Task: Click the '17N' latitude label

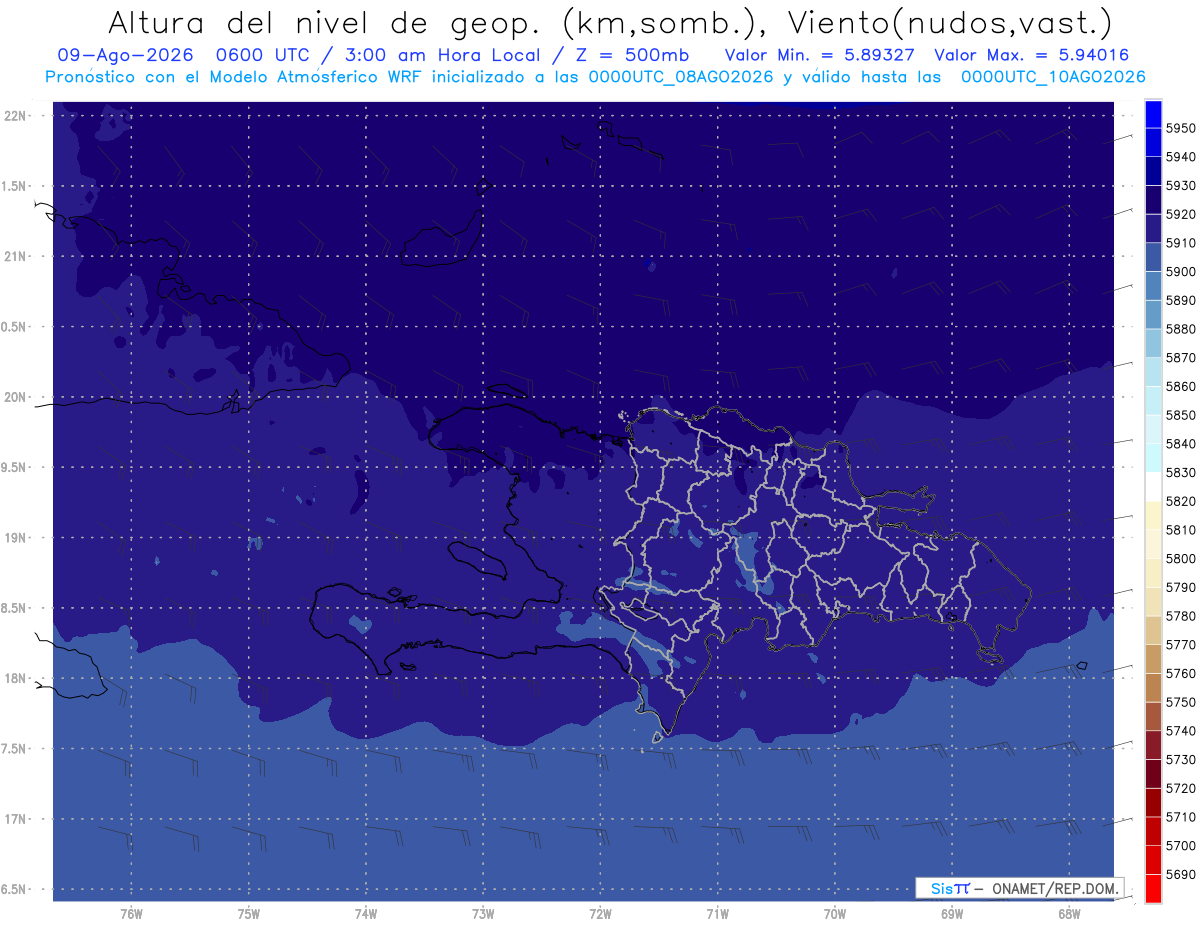Action: click(x=14, y=819)
